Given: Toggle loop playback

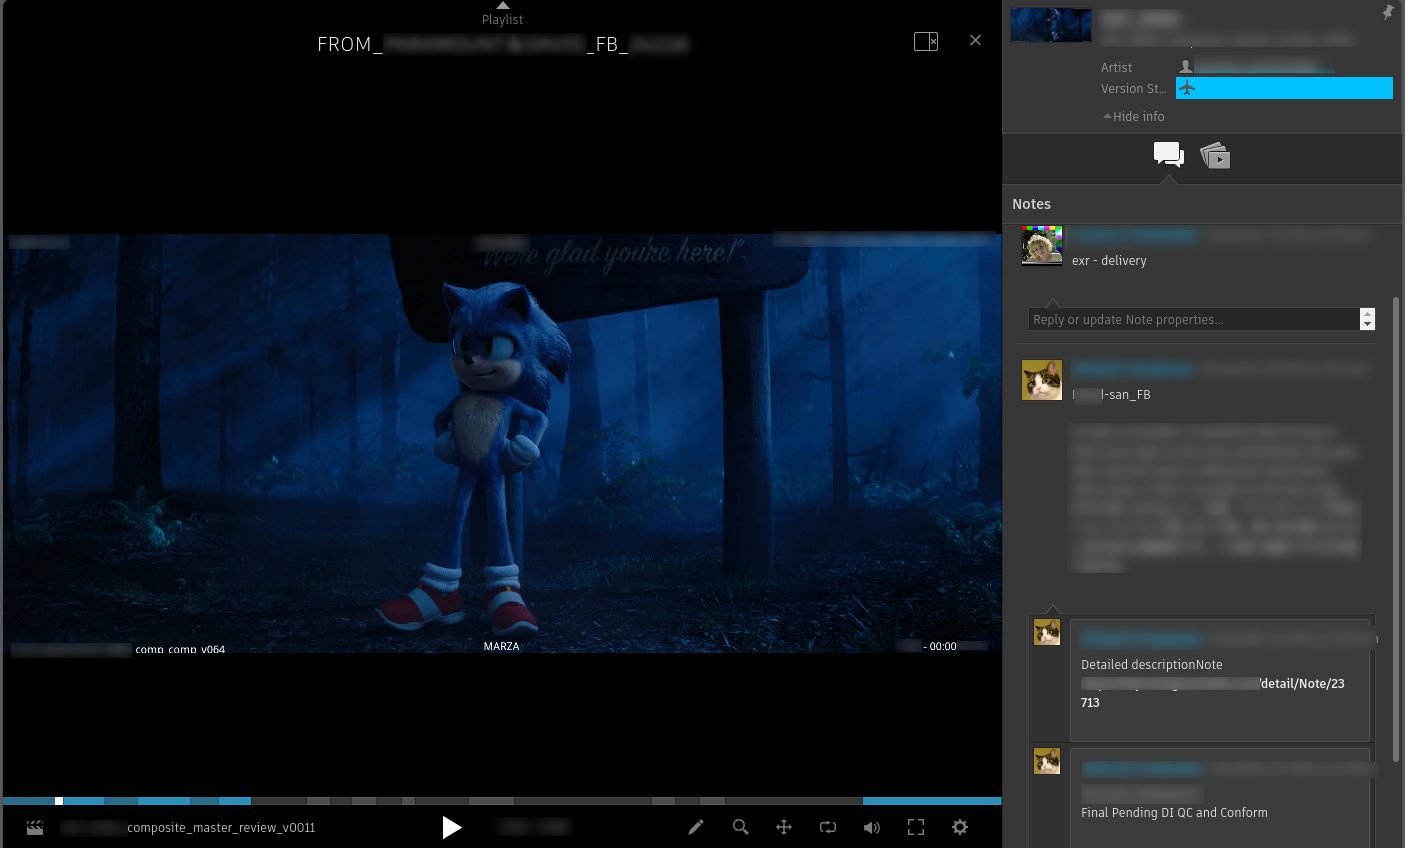Looking at the screenshot, I should (828, 827).
